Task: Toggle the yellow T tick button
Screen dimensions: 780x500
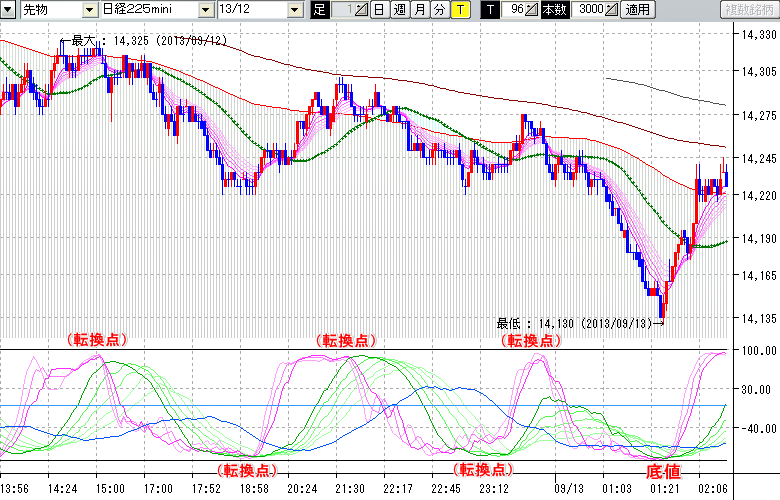Action: 459,10
